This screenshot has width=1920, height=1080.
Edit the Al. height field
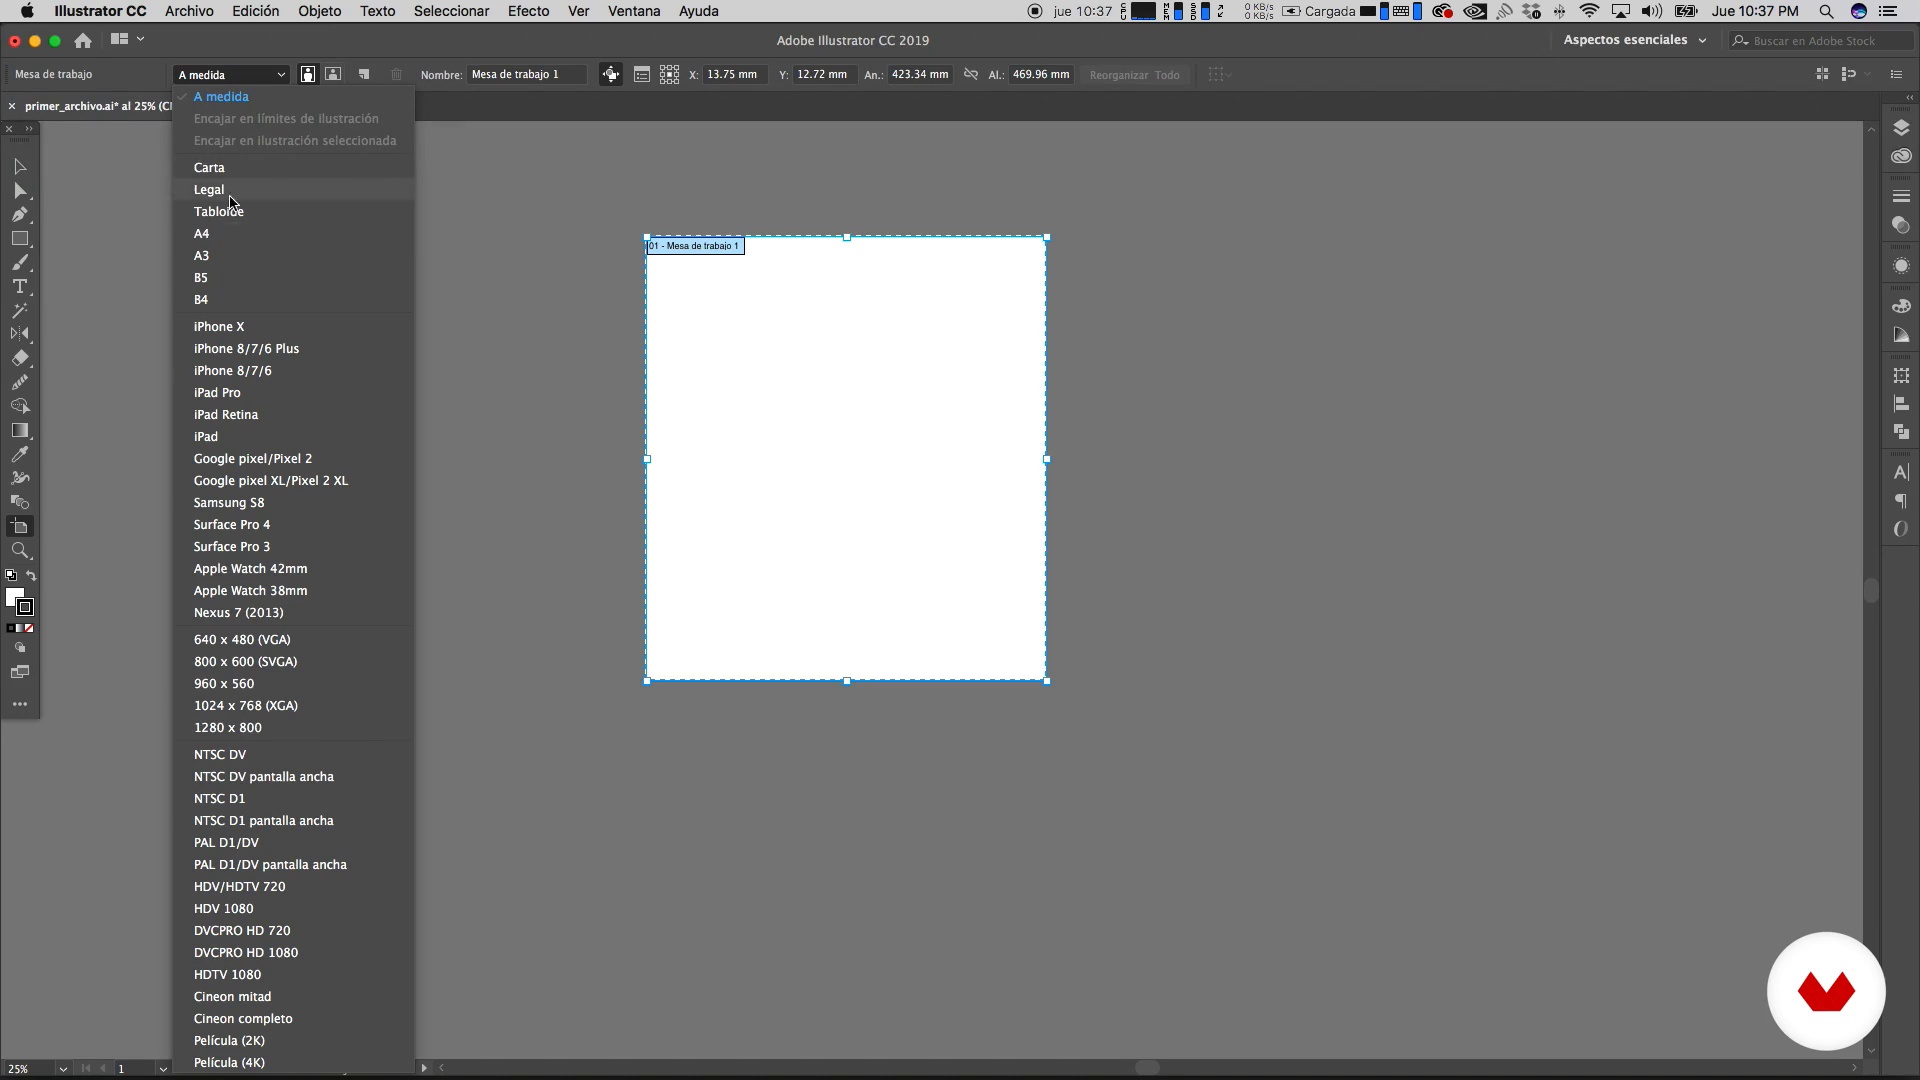click(1041, 74)
